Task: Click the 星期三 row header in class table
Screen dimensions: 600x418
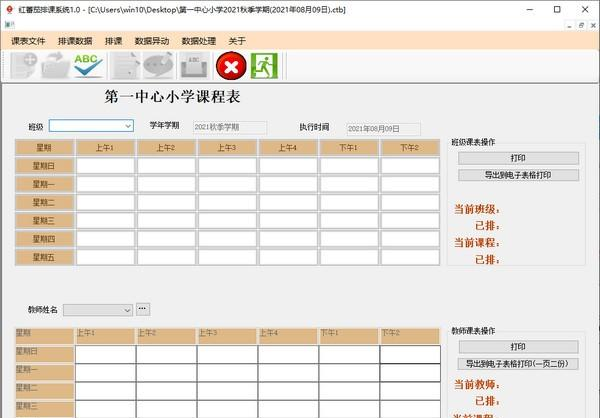Action: pos(44,220)
